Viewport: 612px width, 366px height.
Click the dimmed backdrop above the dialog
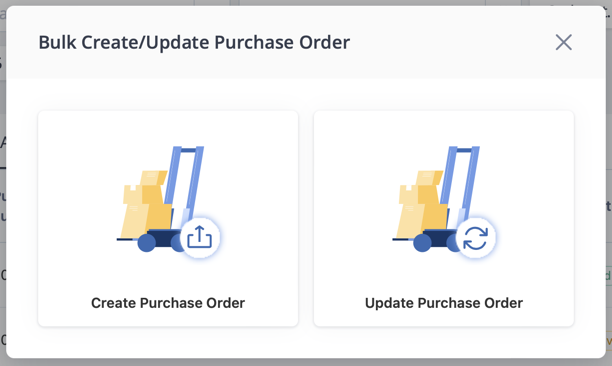click(x=306, y=2)
